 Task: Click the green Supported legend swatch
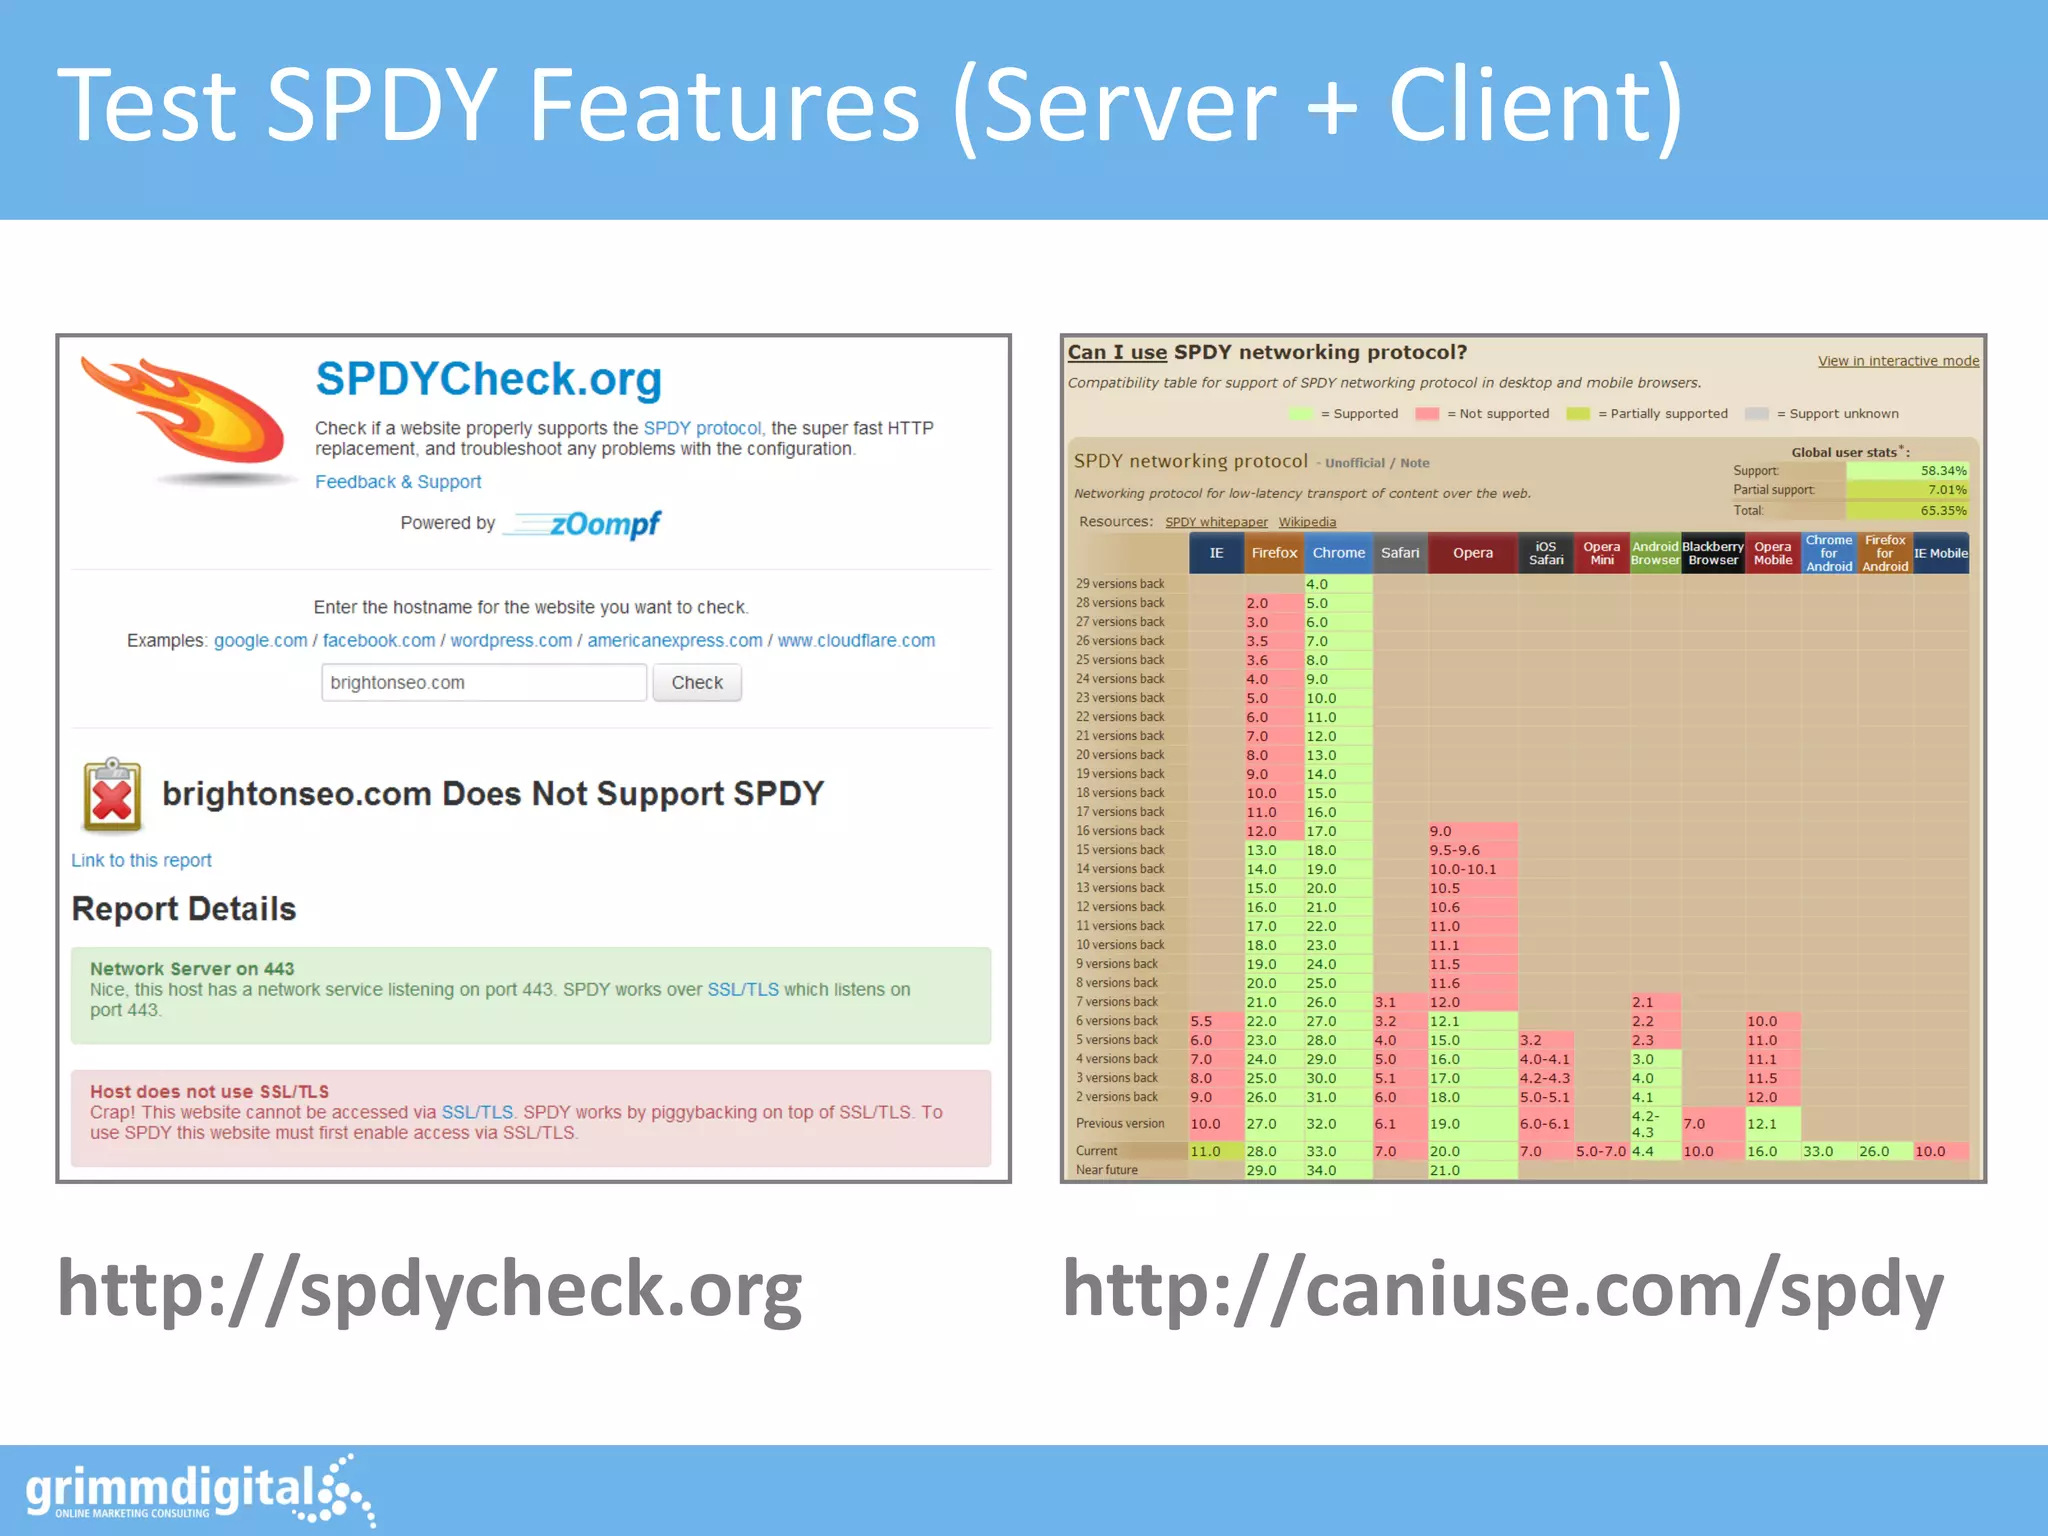tap(1301, 414)
